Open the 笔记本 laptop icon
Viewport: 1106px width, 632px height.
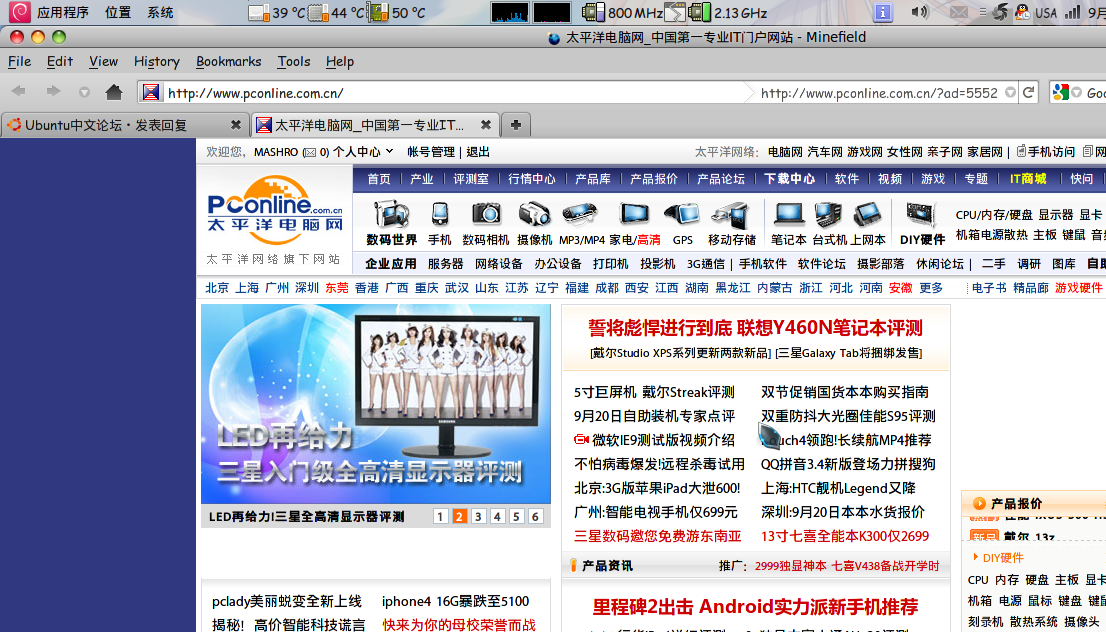(x=788, y=214)
